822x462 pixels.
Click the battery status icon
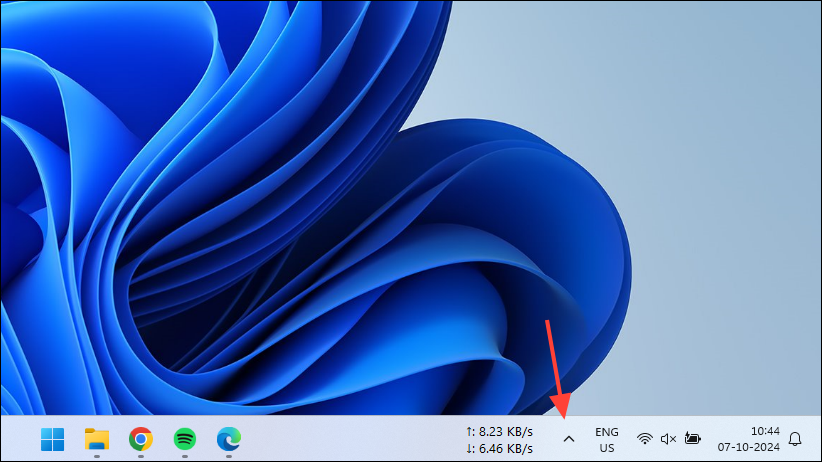pyautogui.click(x=693, y=438)
